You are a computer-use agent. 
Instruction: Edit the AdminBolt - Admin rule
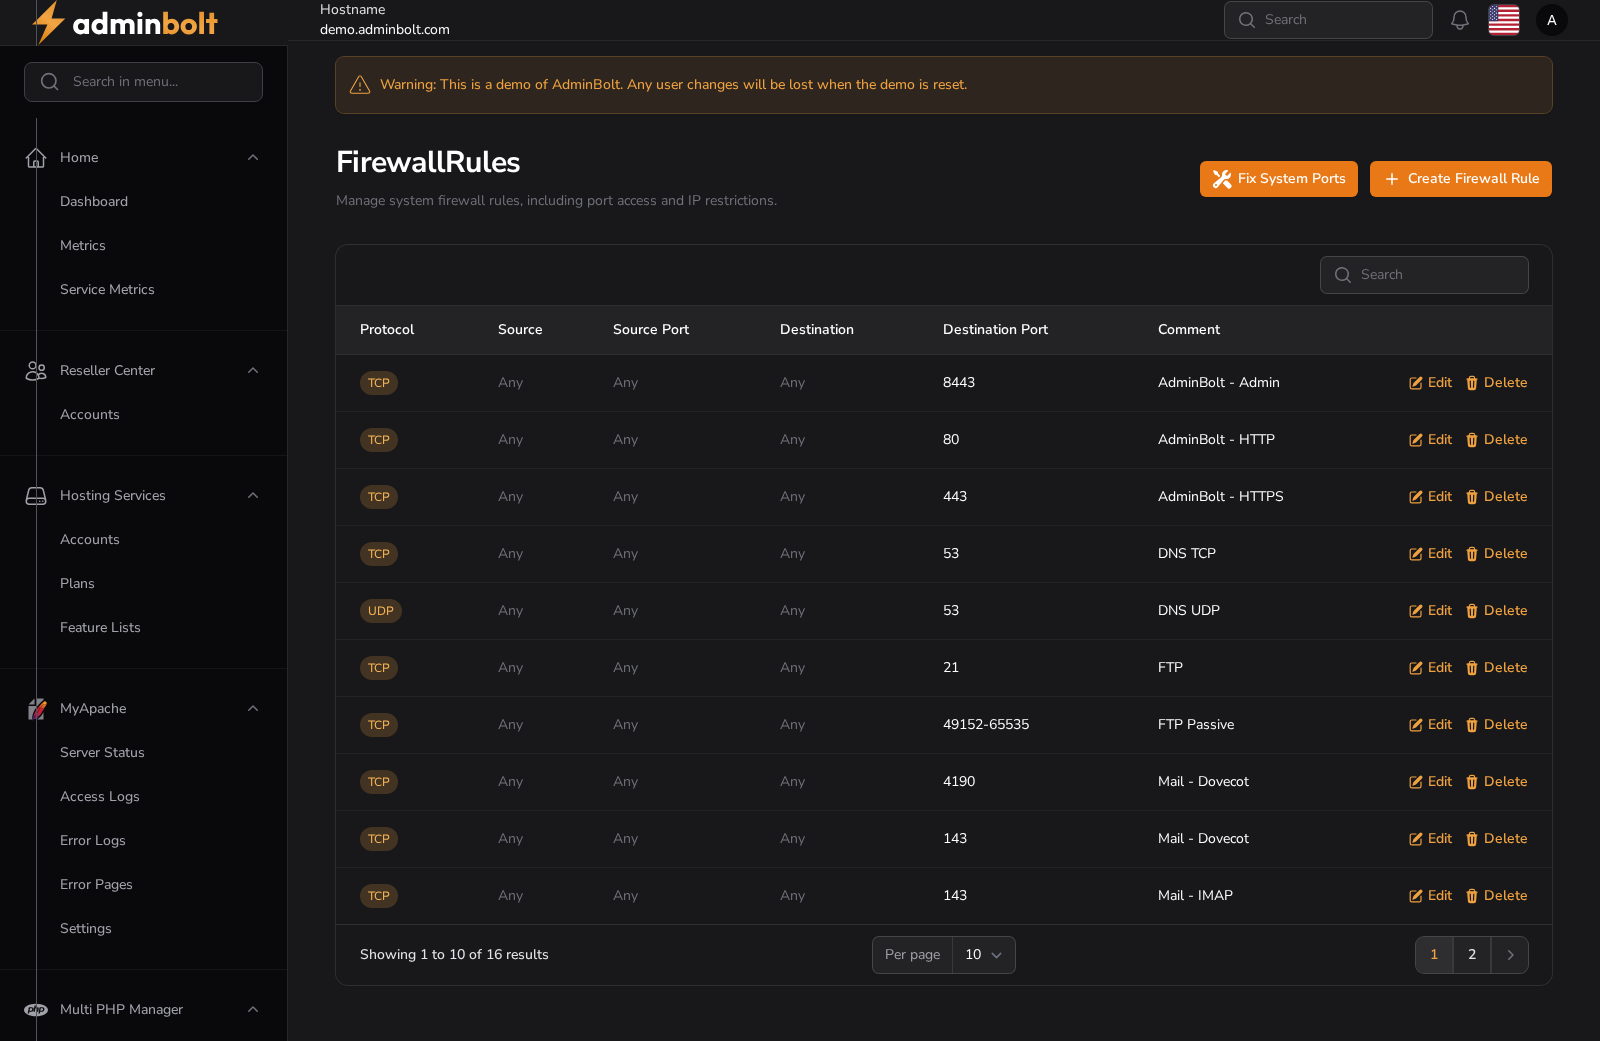[x=1430, y=383]
